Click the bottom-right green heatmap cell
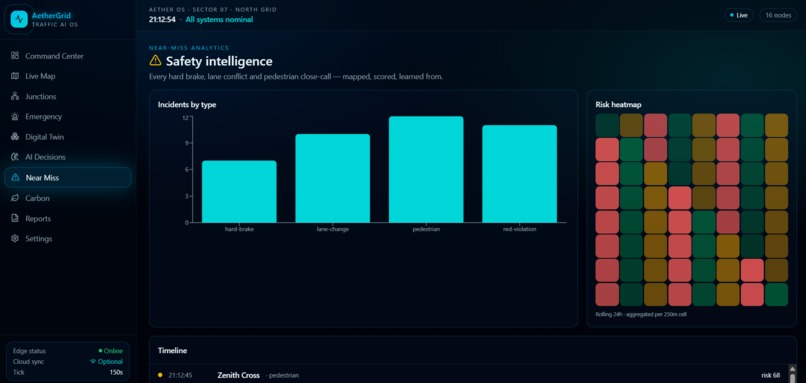806x383 pixels. pos(776,295)
